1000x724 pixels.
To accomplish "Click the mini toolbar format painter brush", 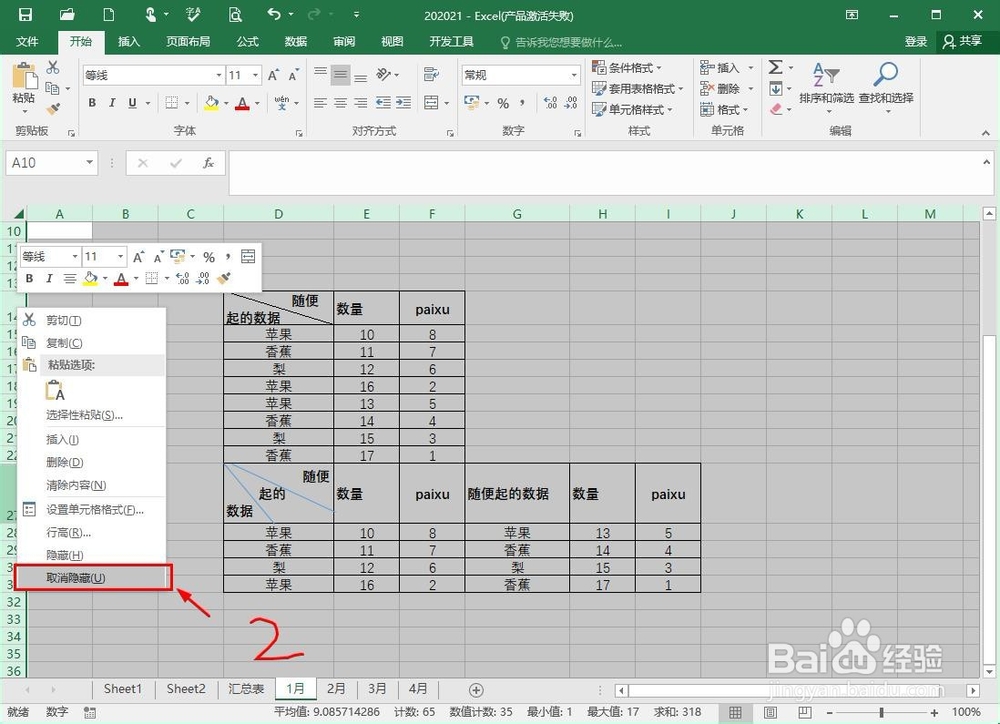I will tap(224, 278).
